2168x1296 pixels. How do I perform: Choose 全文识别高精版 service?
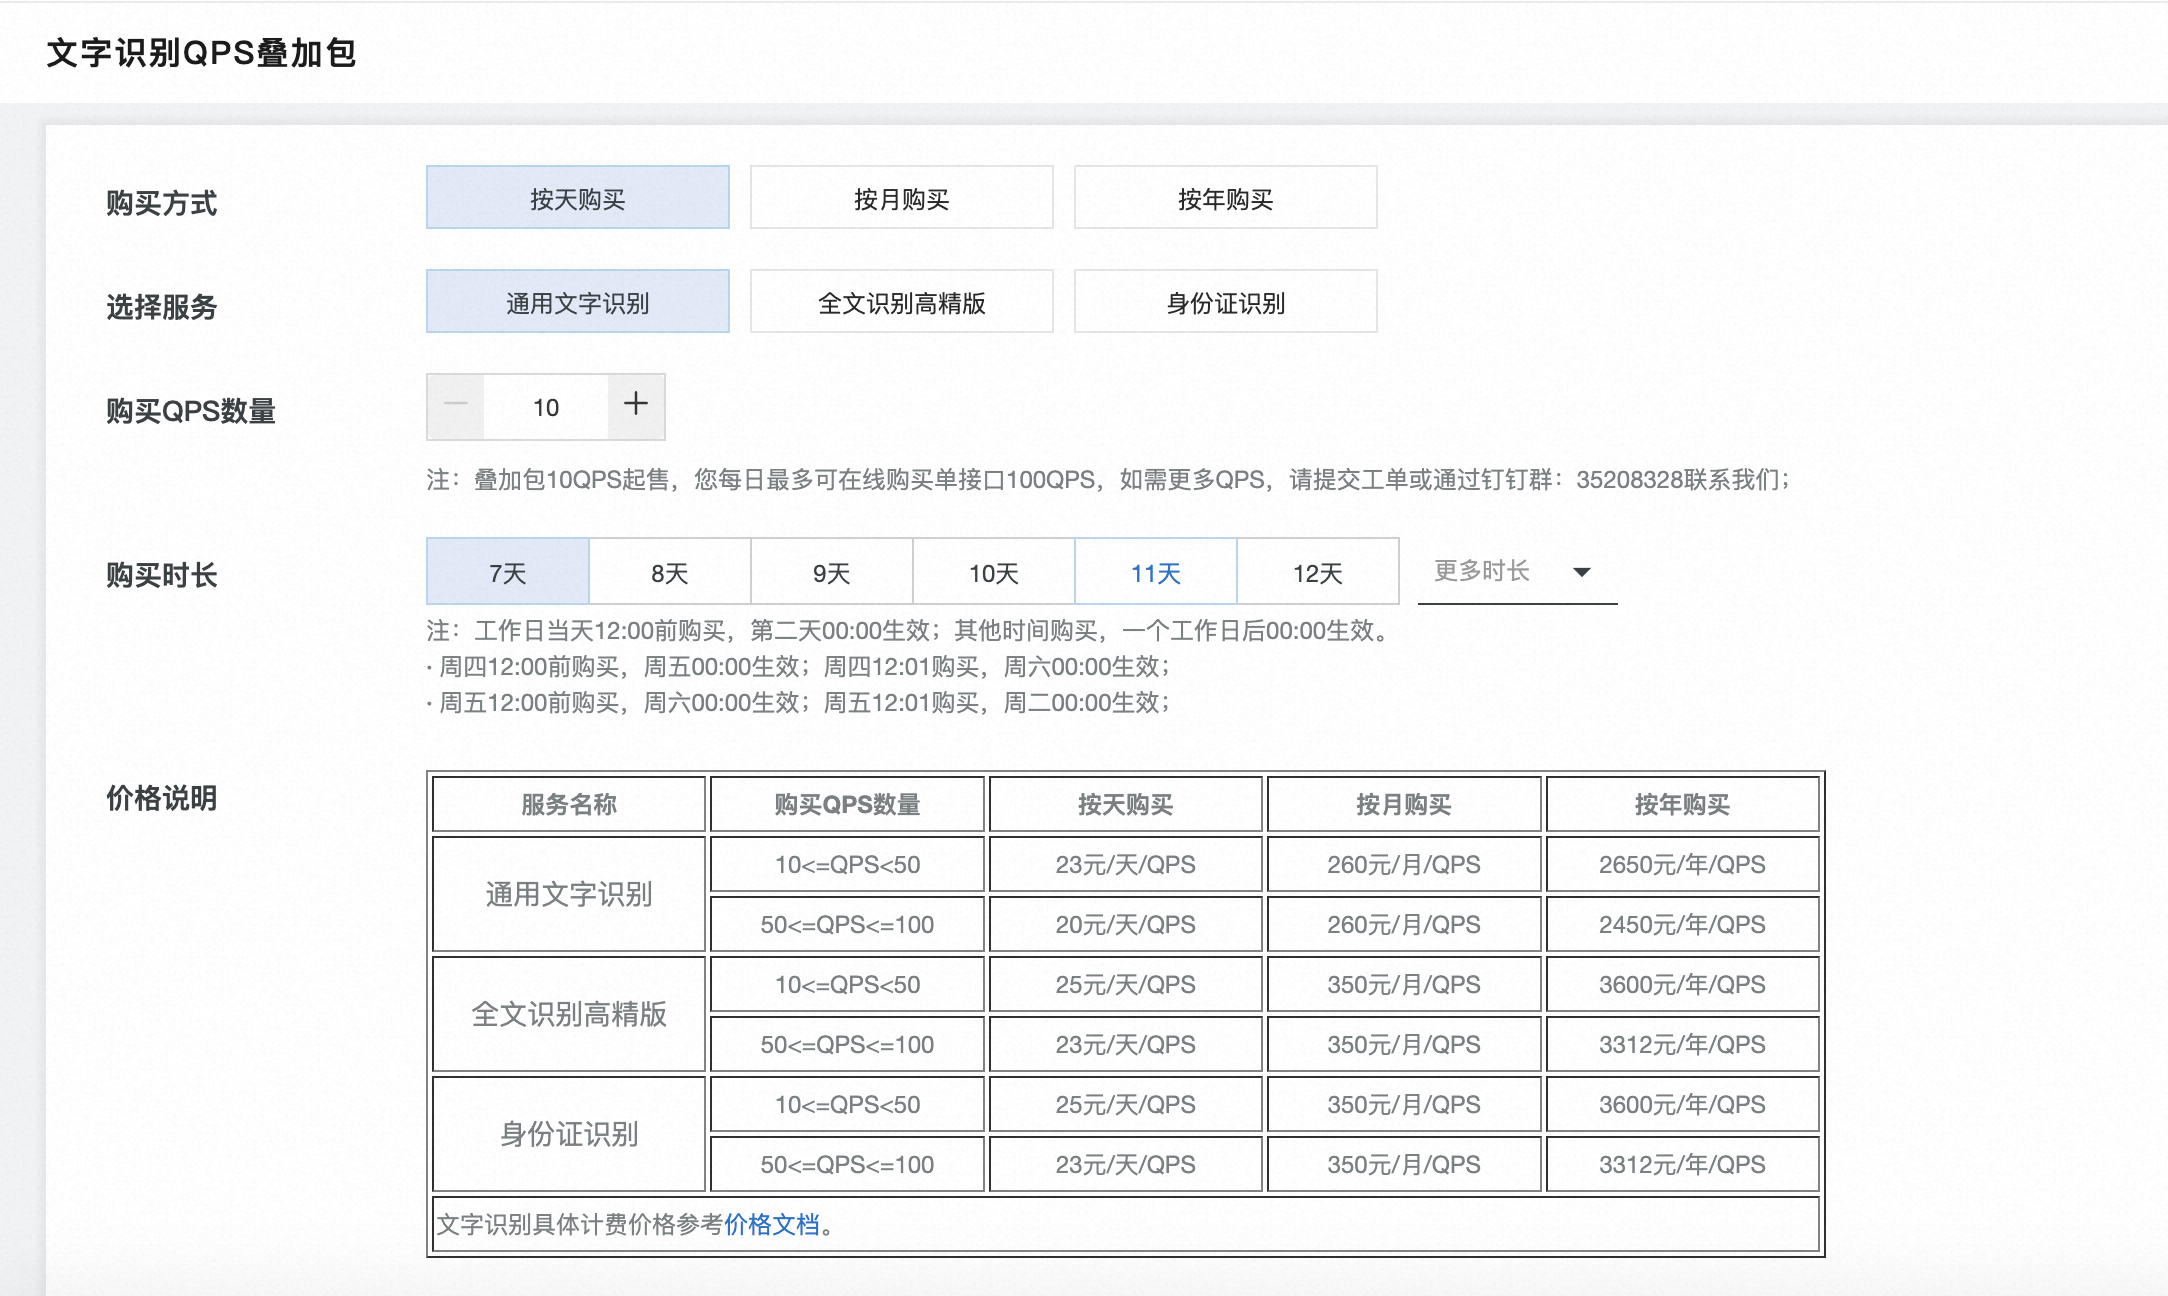click(x=901, y=302)
